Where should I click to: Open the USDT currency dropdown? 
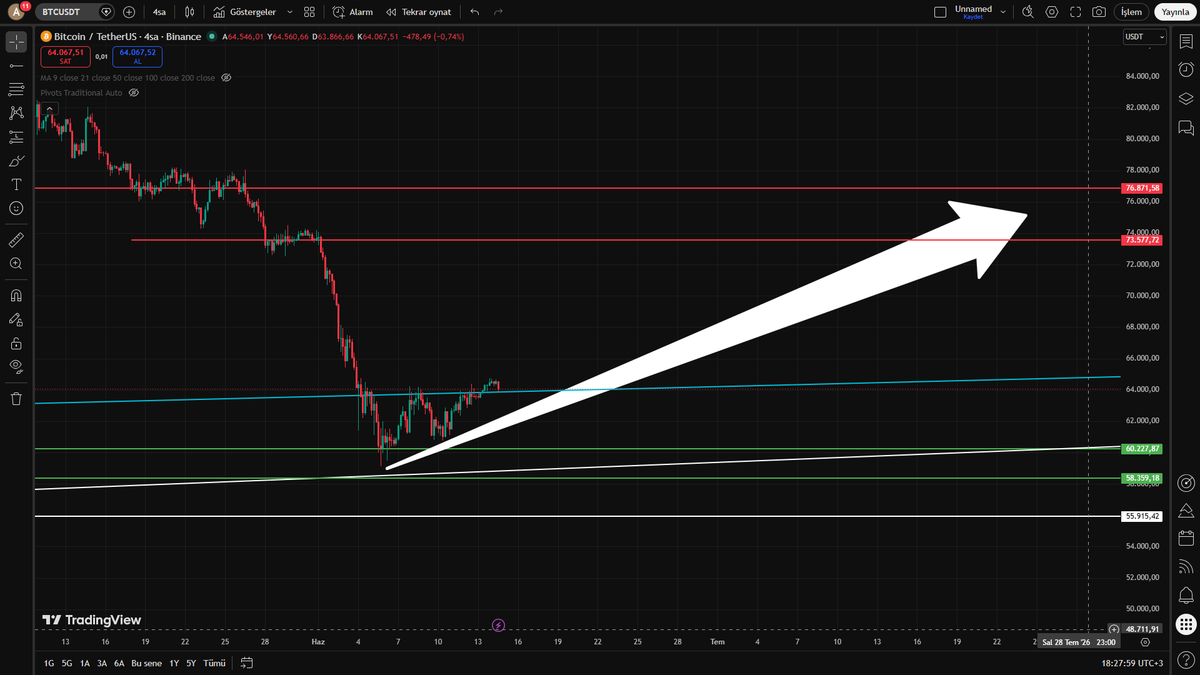[x=1145, y=36]
